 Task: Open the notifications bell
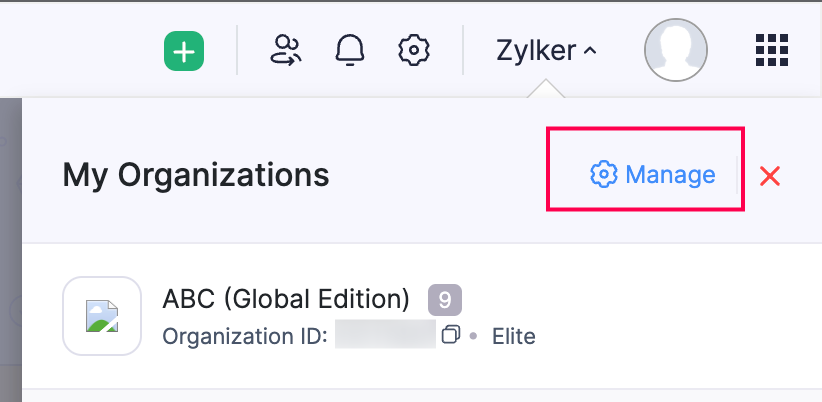[x=350, y=50]
